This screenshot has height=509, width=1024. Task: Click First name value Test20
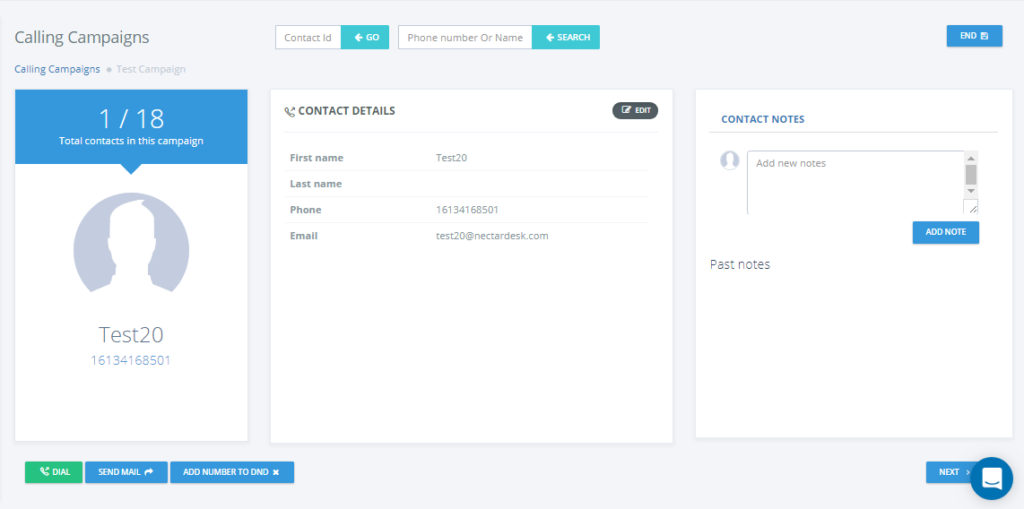[x=451, y=157]
